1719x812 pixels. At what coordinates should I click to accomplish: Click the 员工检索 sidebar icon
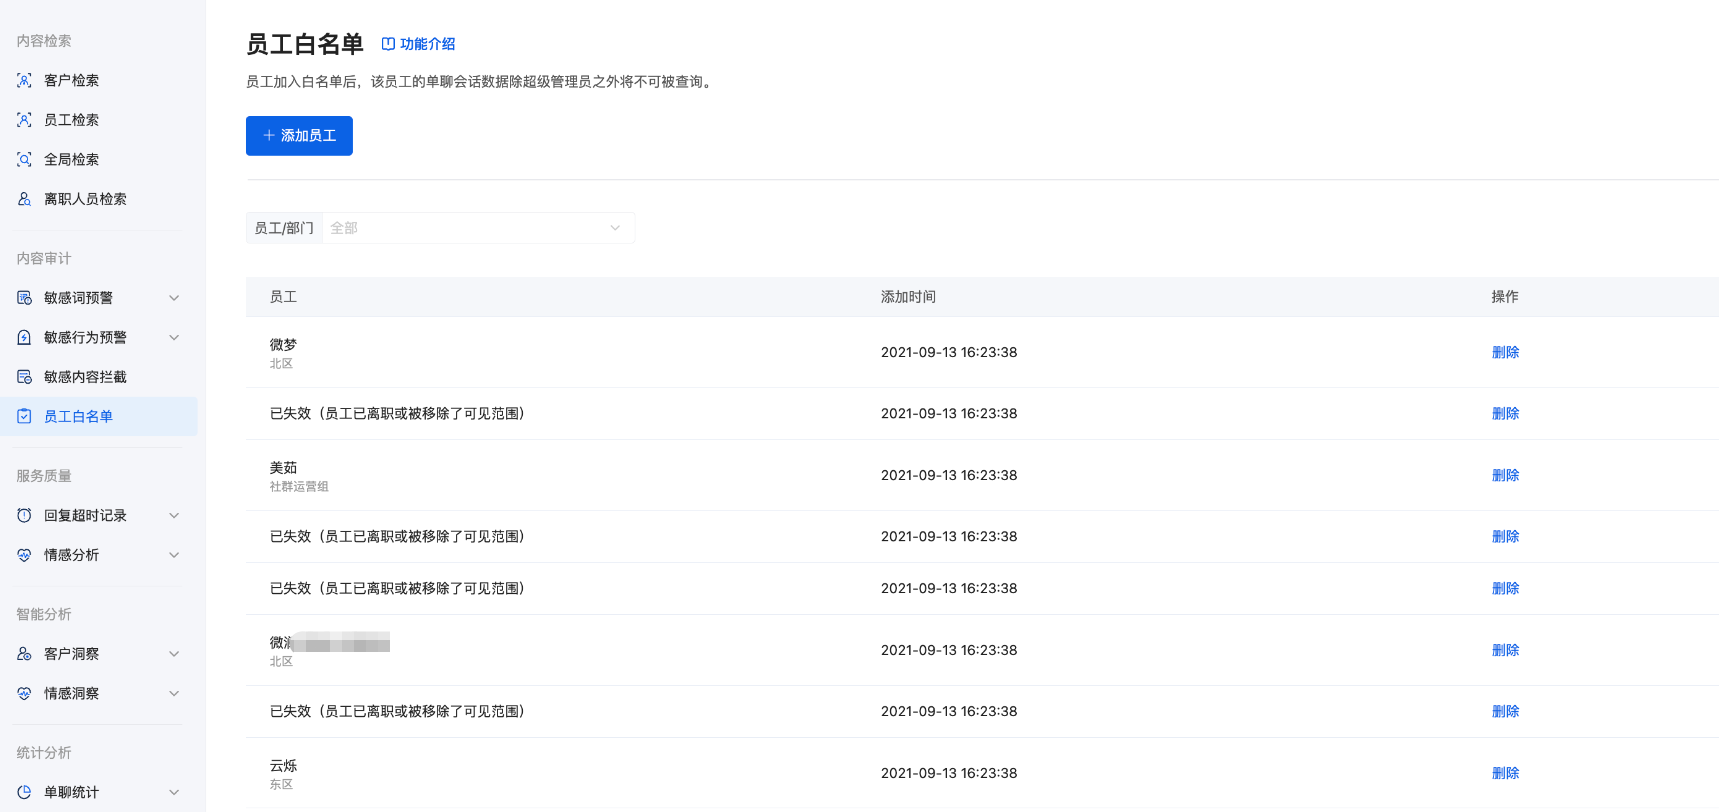[x=24, y=120]
